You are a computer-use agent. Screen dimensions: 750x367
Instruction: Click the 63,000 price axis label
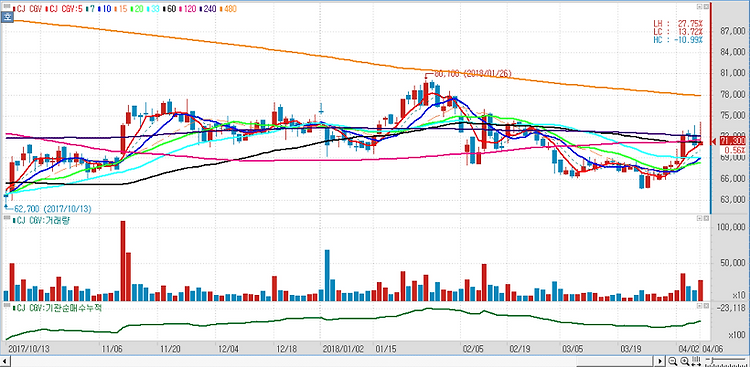pos(733,200)
